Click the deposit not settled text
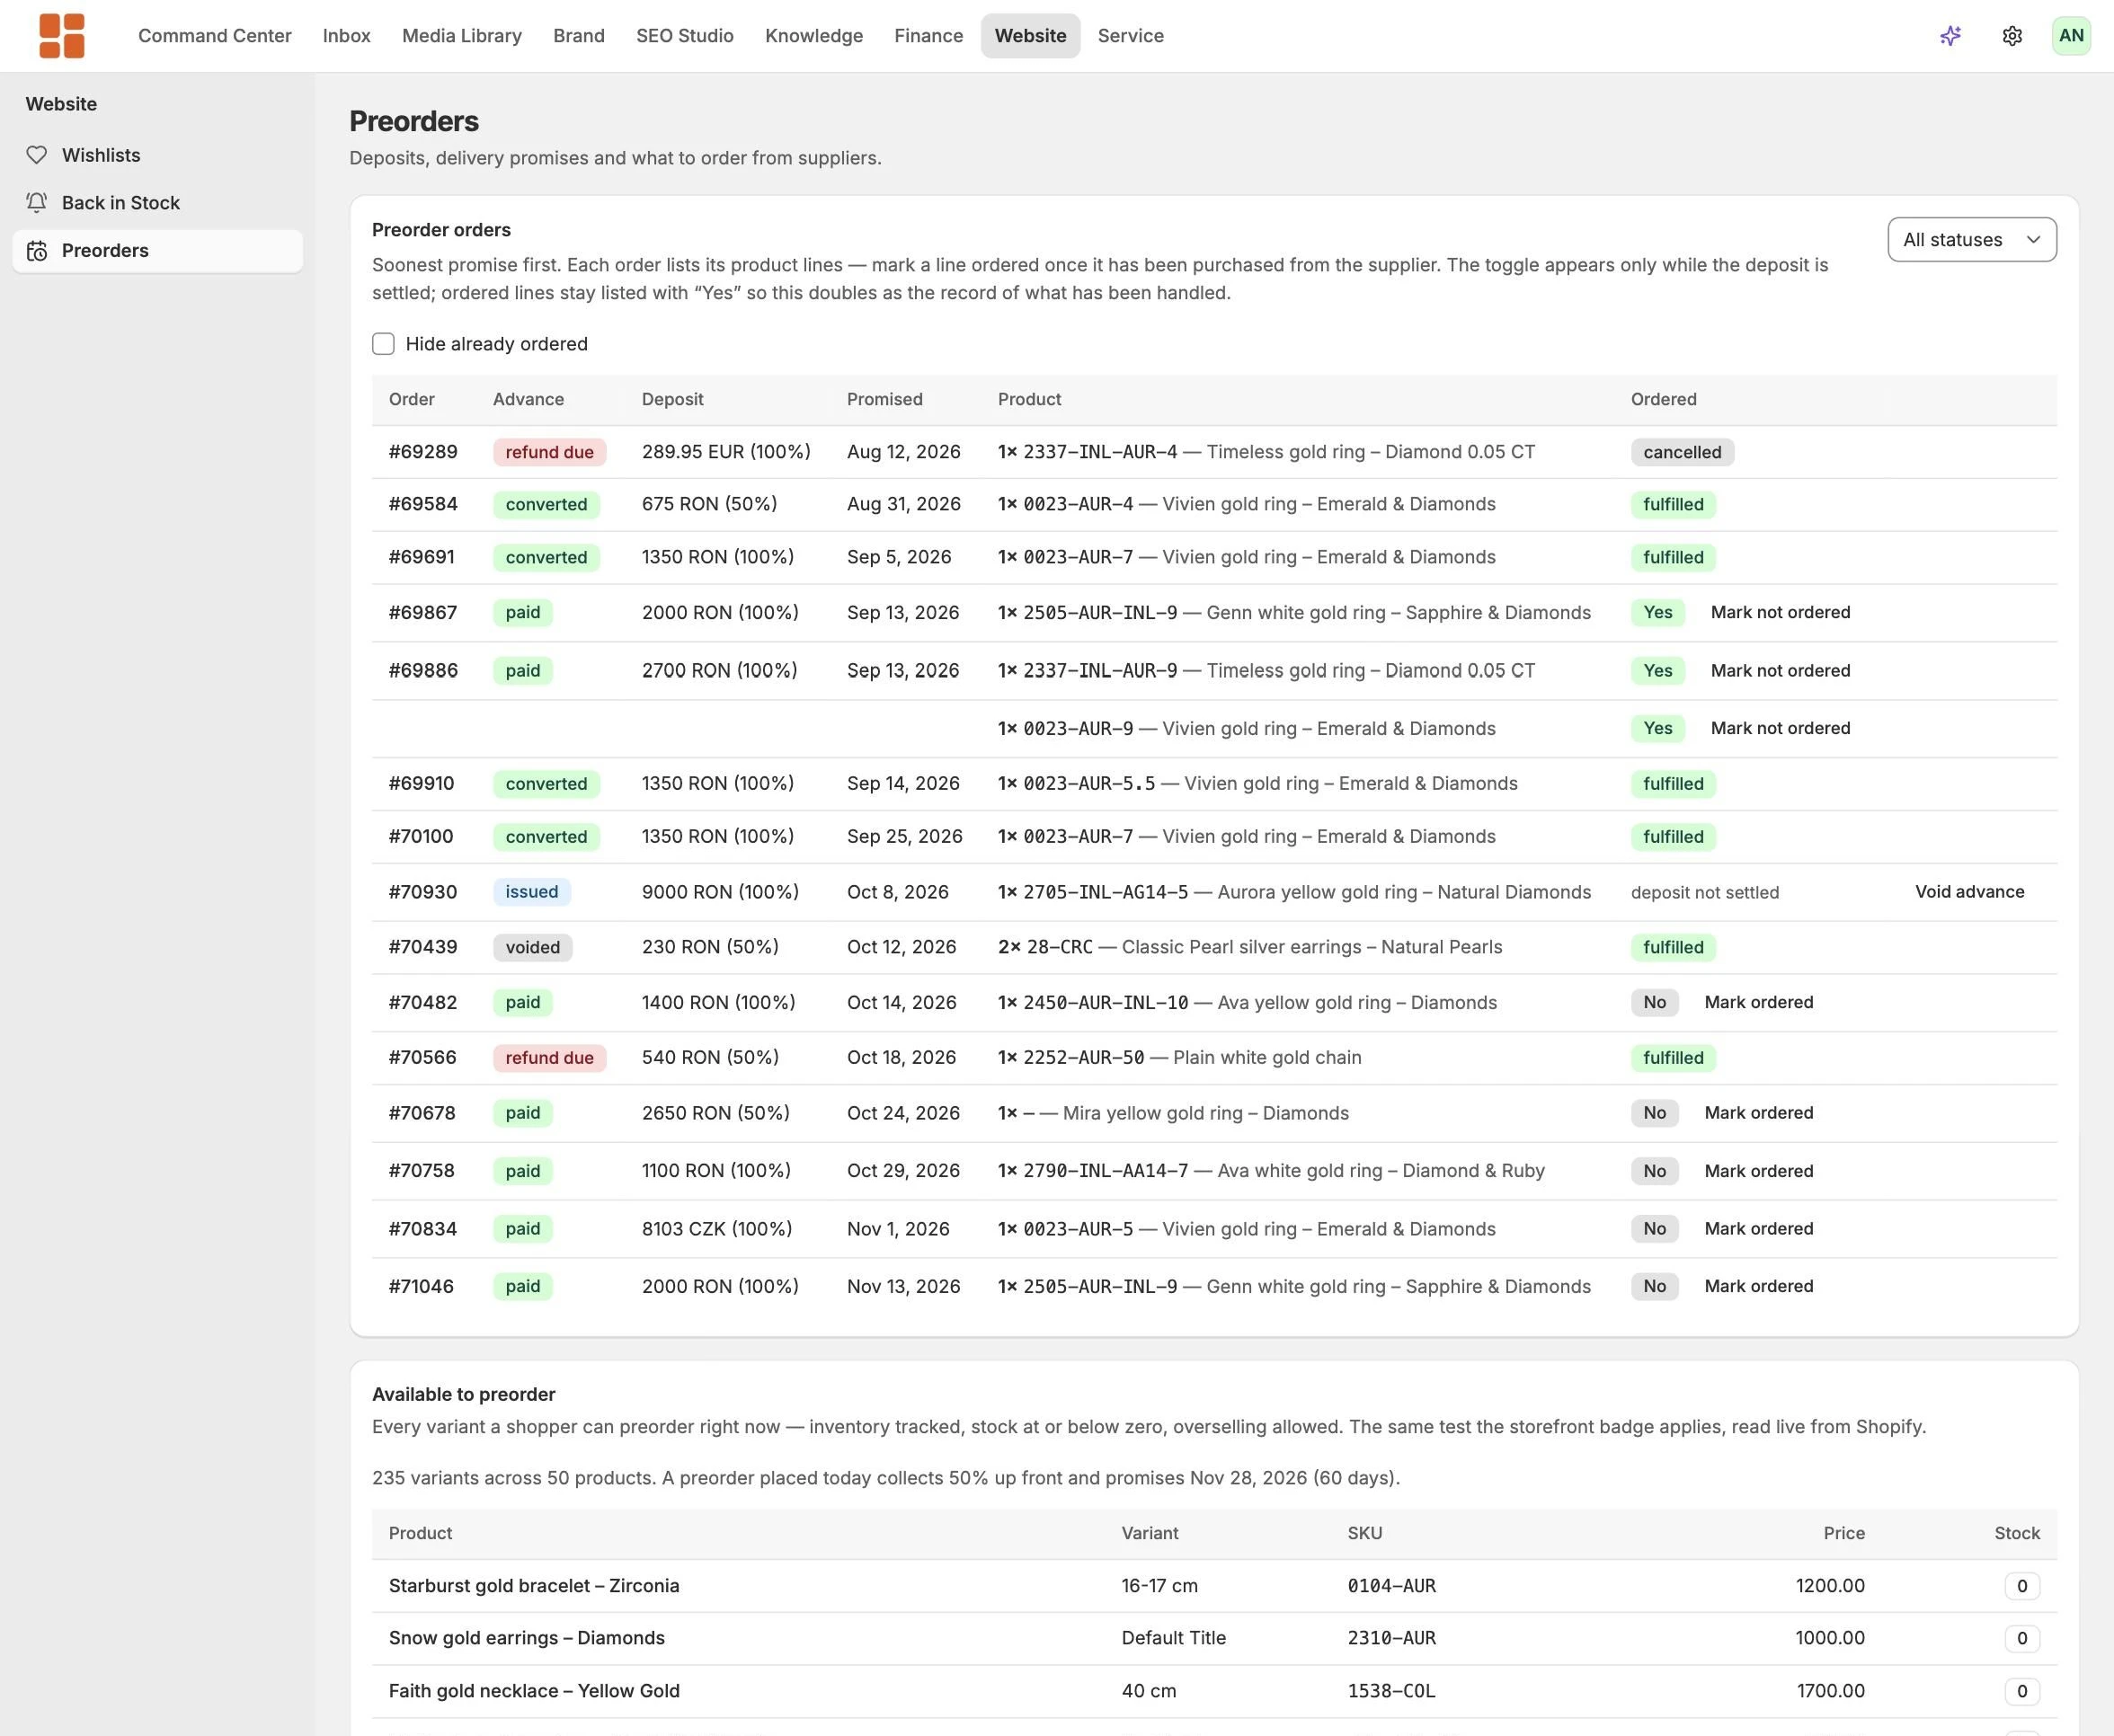The width and height of the screenshot is (2114, 1736). (x=1704, y=893)
